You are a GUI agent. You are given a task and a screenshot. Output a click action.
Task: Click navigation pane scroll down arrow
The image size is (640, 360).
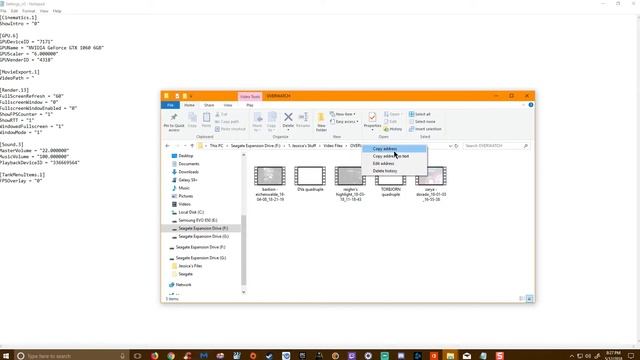tap(244, 292)
